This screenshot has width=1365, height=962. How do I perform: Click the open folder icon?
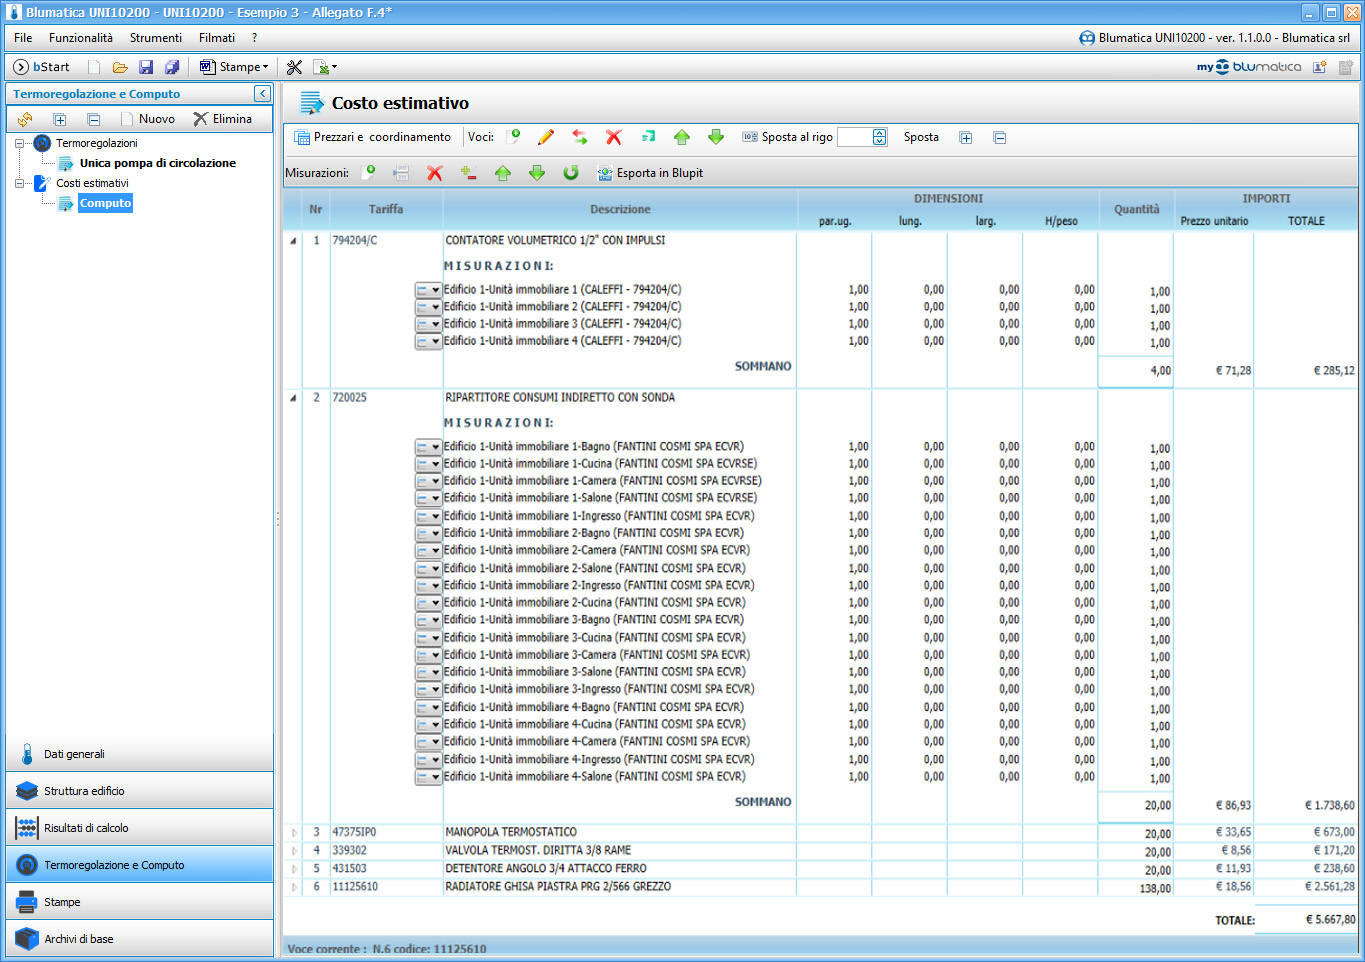[x=120, y=67]
